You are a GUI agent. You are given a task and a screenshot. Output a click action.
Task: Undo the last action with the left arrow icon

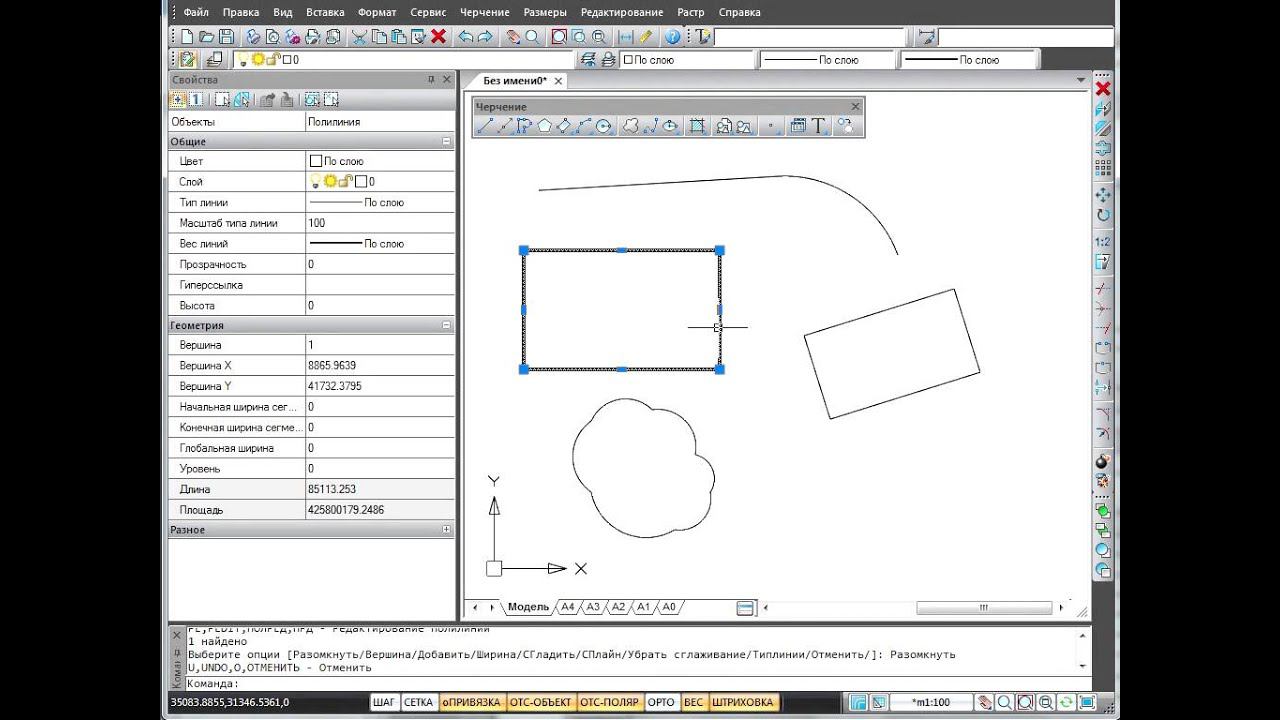tap(465, 37)
